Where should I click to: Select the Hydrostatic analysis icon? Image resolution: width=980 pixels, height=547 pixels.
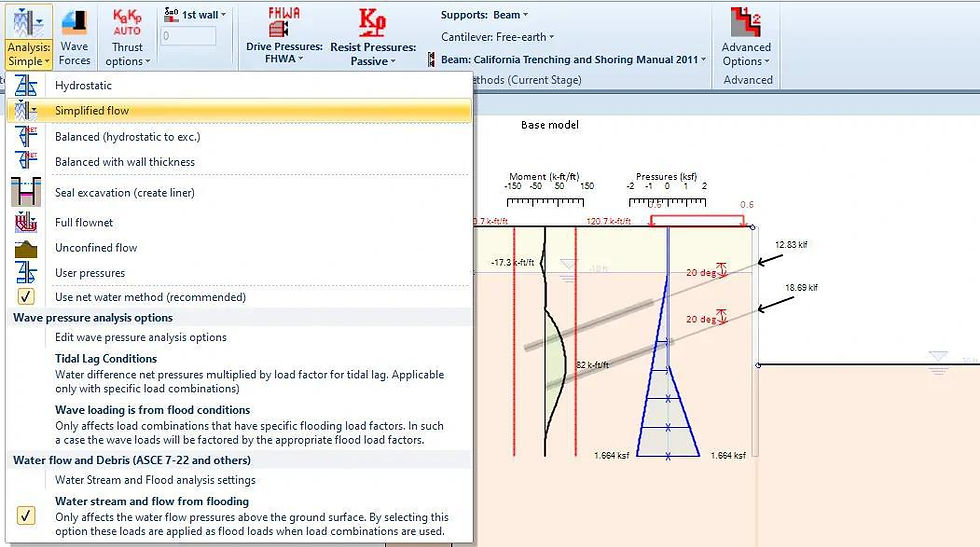[x=26, y=85]
